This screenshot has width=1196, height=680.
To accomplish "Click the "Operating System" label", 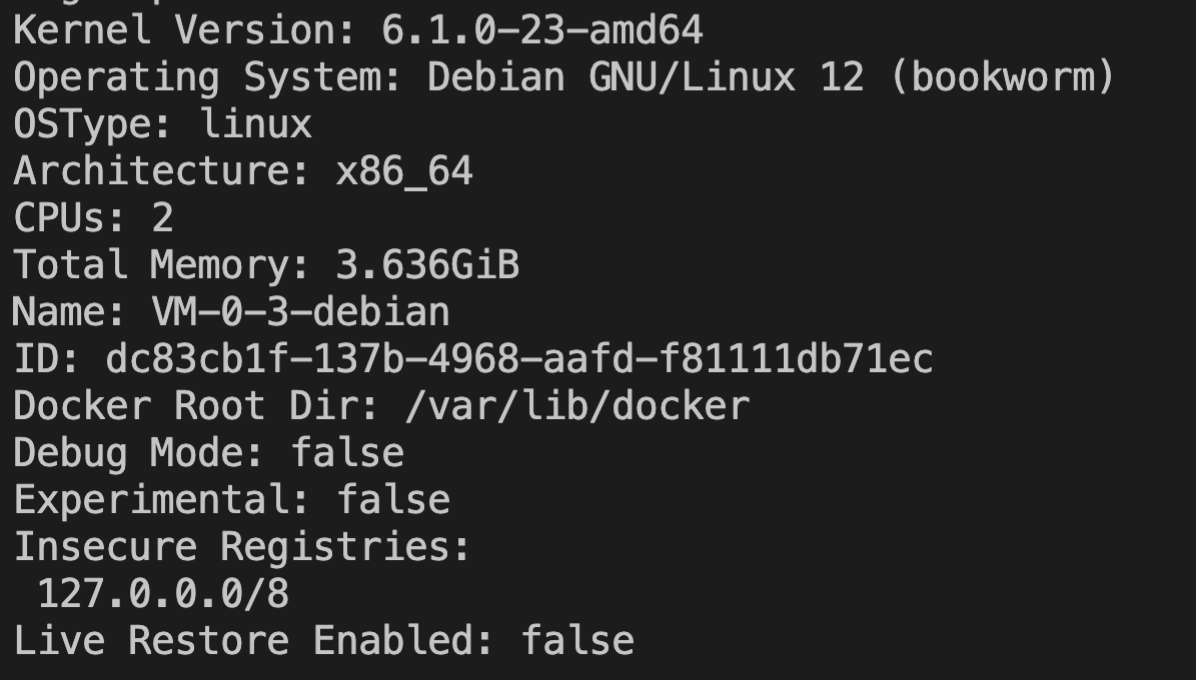I will tap(207, 78).
